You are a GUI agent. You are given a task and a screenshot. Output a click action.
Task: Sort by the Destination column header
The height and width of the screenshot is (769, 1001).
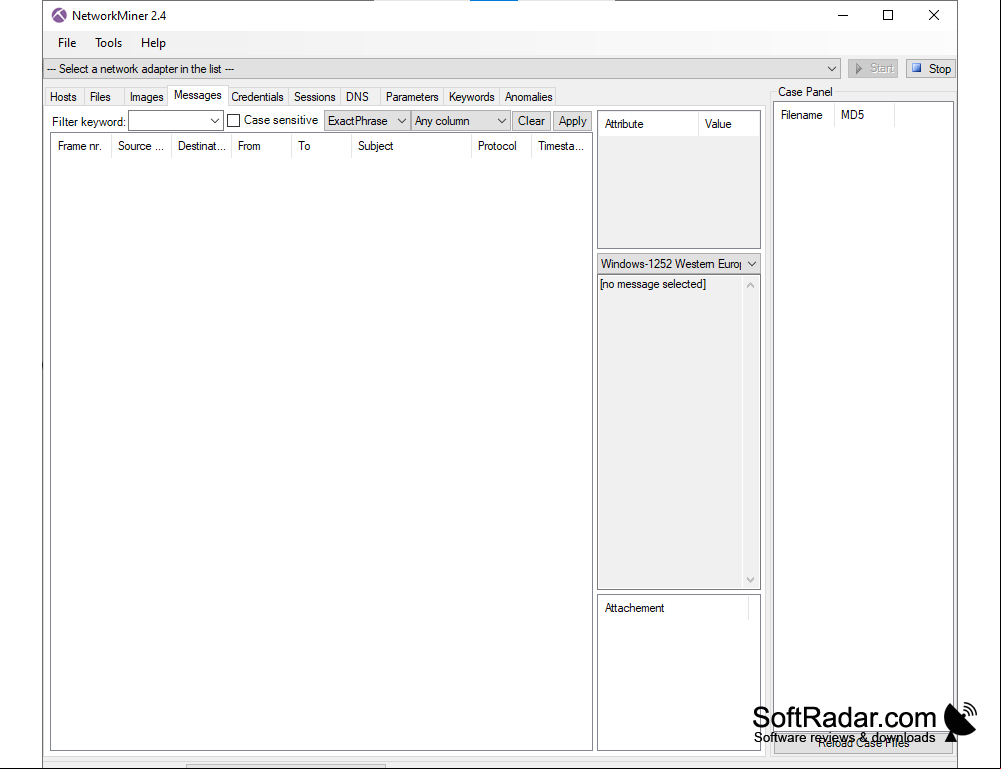(x=201, y=146)
